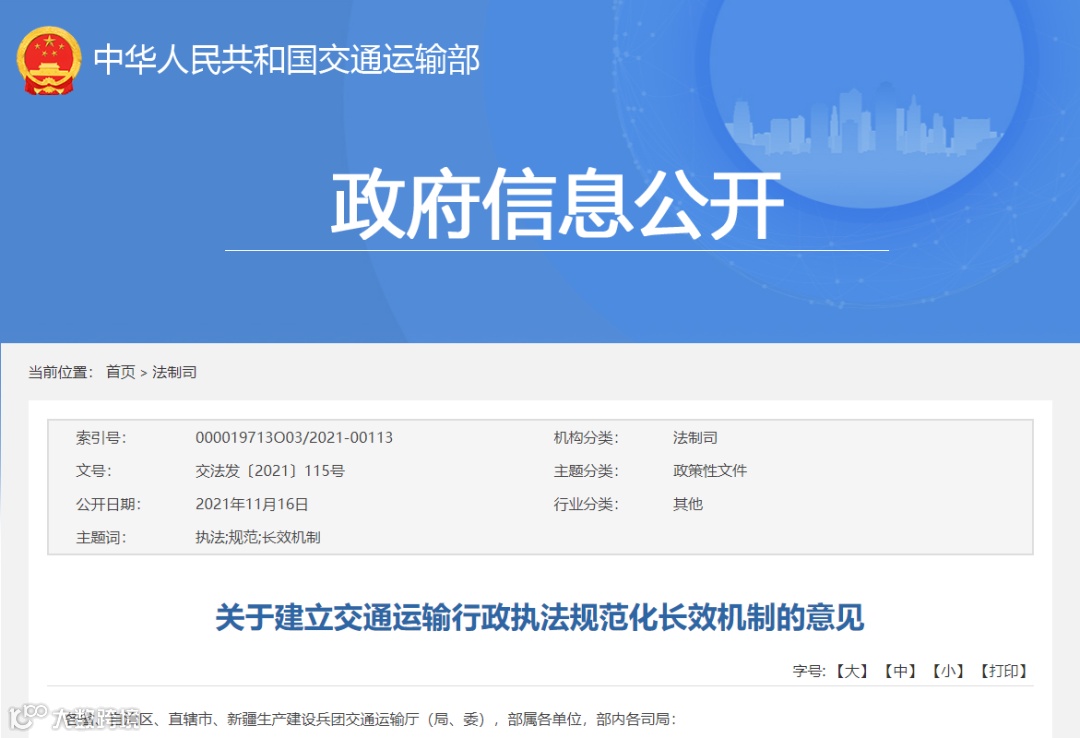
Task: Set font size to 【小】
Action: click(x=948, y=671)
